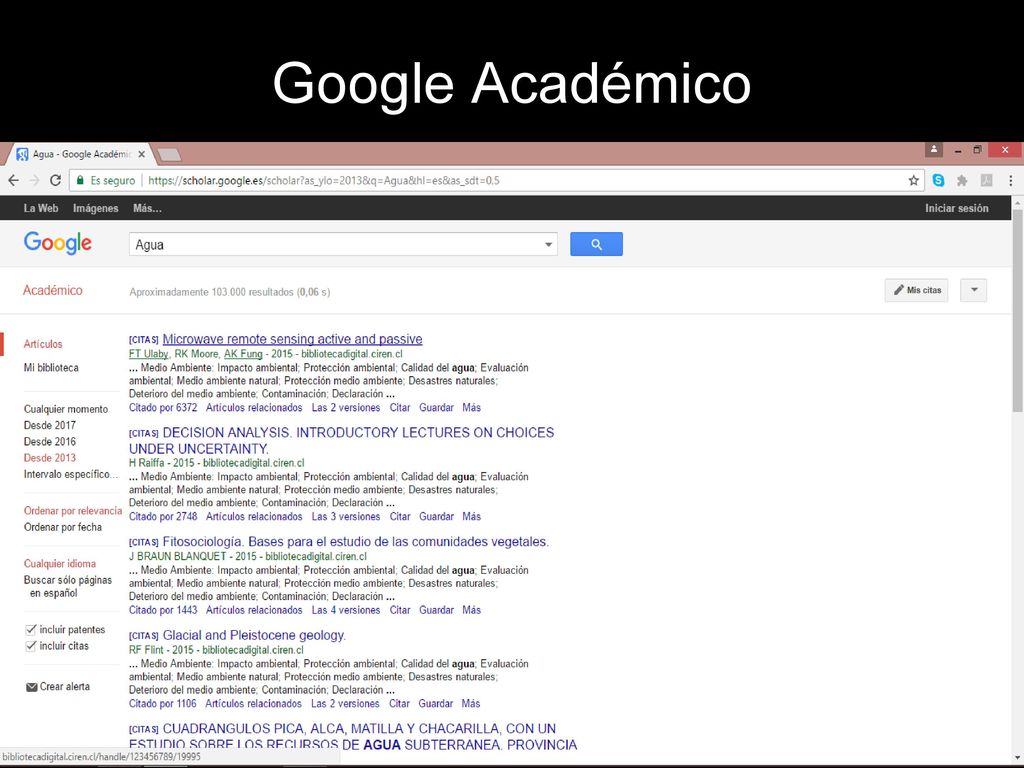1024x768 pixels.
Task: Open La Web in the top bar
Action: click(x=41, y=208)
